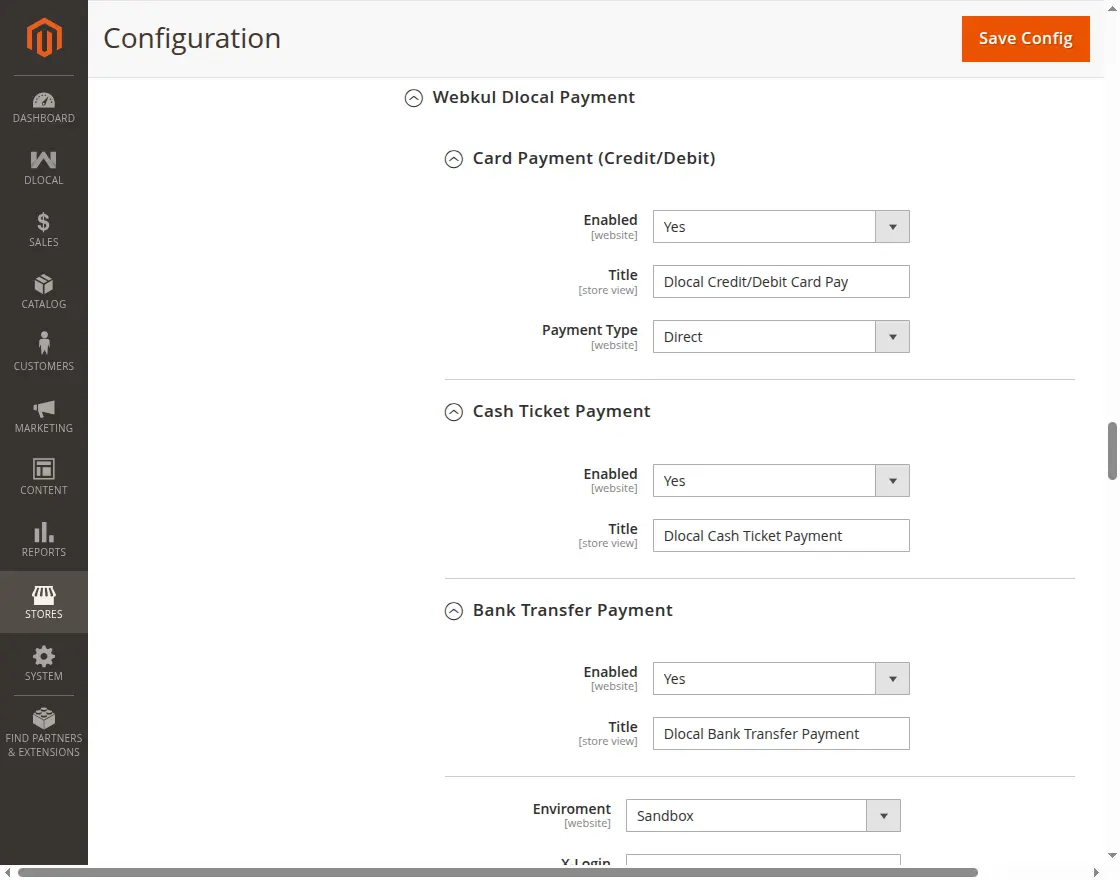Open Card Payment Enabled dropdown

(x=780, y=227)
